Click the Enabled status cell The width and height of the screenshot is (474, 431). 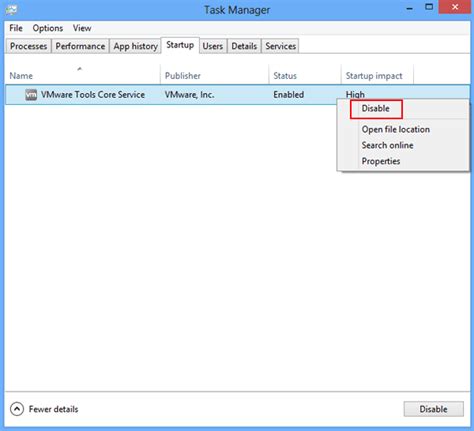pos(289,95)
